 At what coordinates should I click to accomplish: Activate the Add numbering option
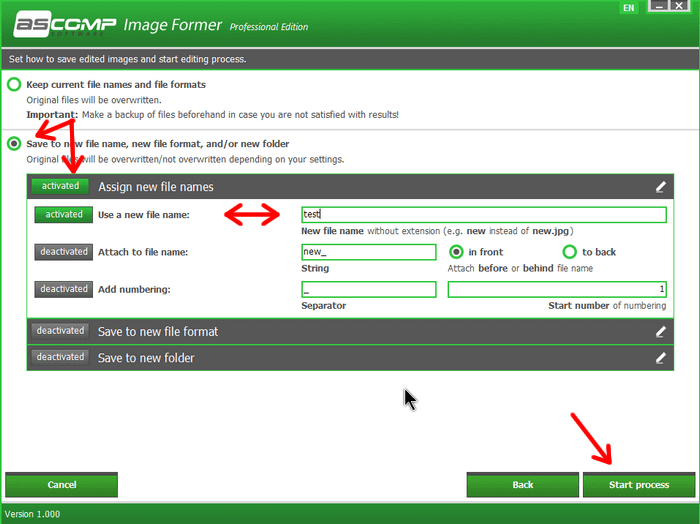[x=64, y=289]
